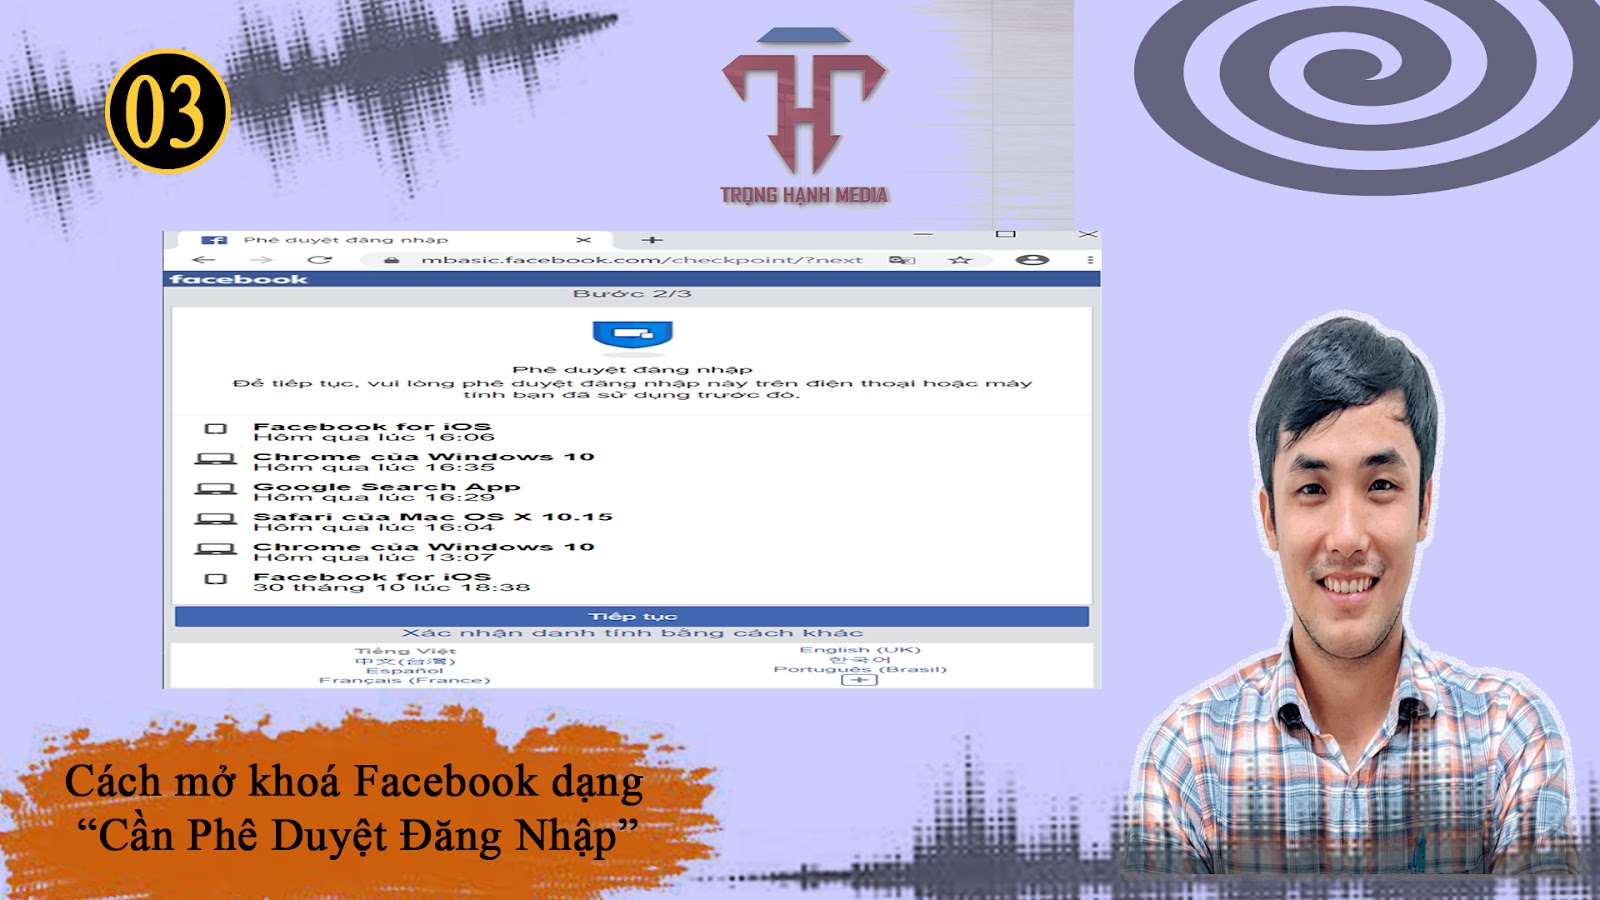Close the browser window
The width and height of the screenshot is (1600, 900).
pos(1088,234)
